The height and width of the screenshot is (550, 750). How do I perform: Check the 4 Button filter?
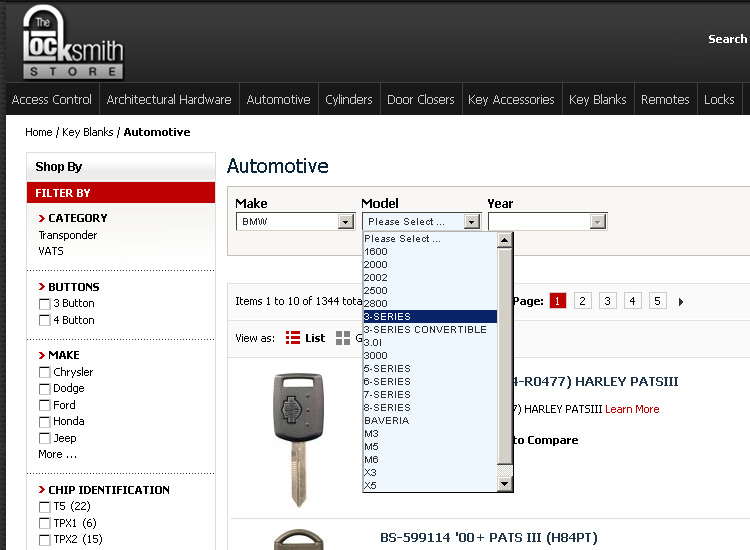click(x=44, y=320)
